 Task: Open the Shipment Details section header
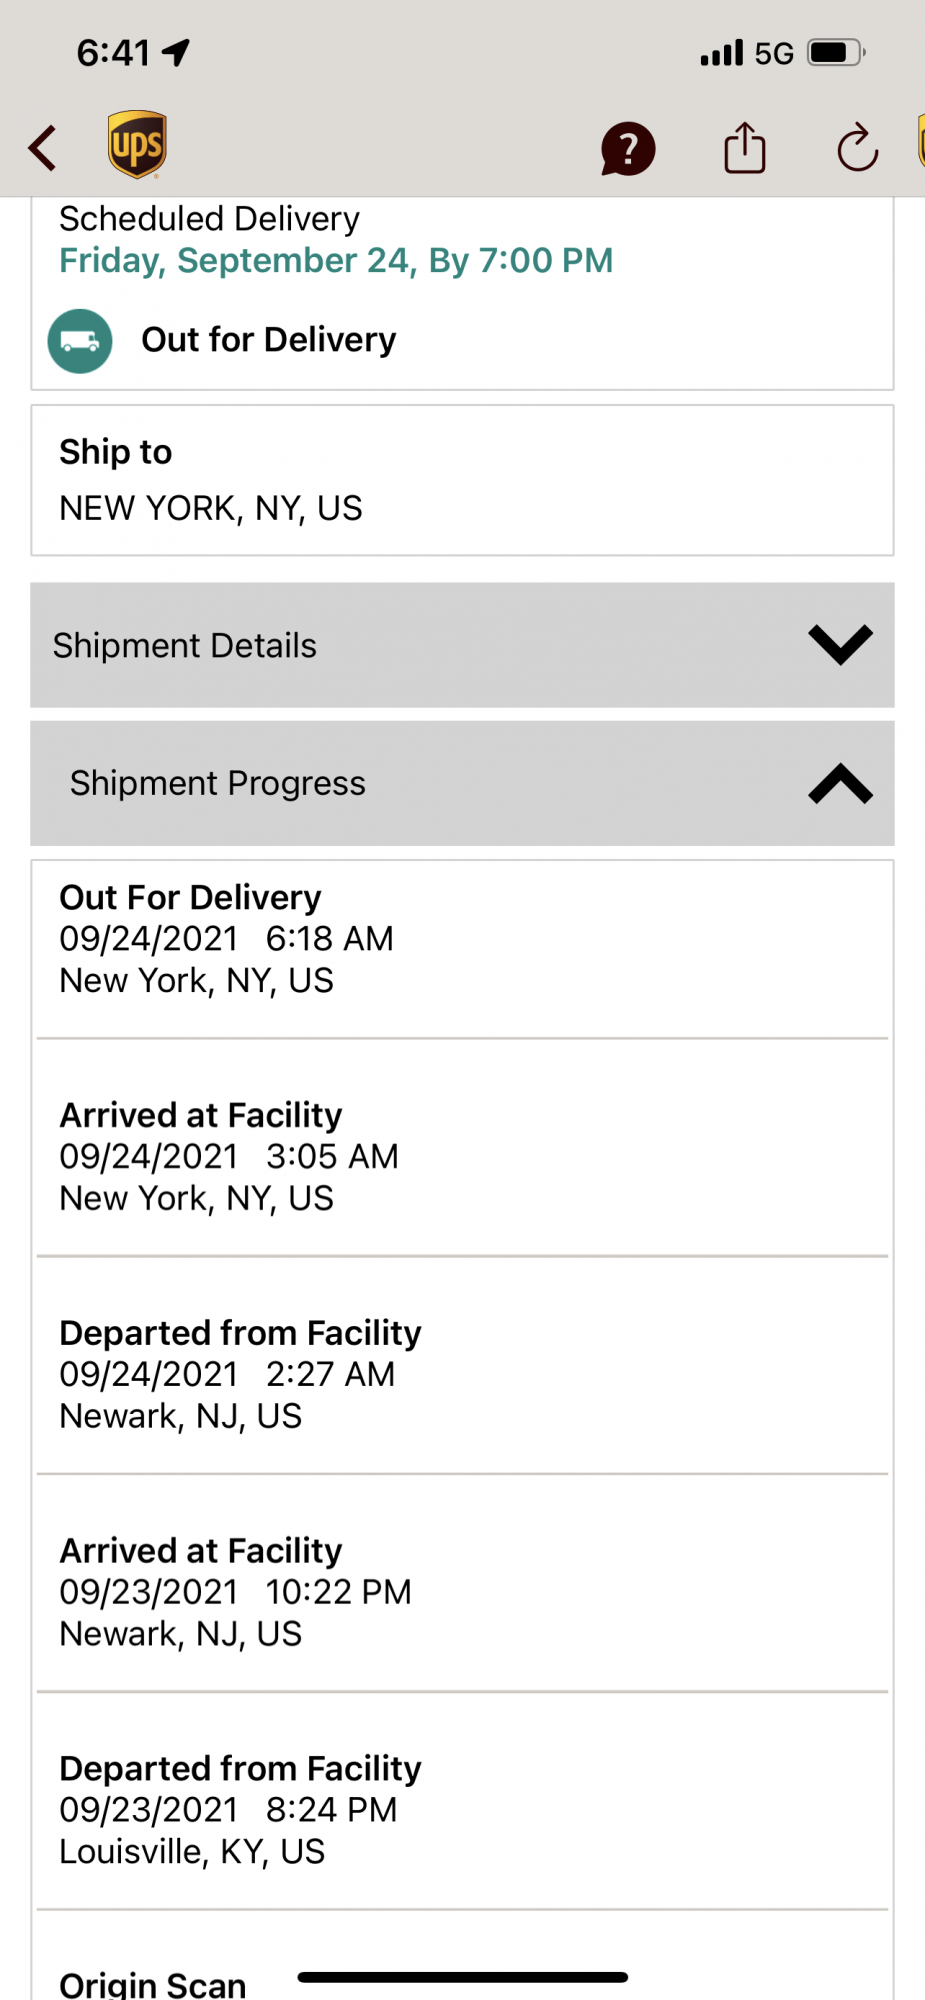coord(185,646)
